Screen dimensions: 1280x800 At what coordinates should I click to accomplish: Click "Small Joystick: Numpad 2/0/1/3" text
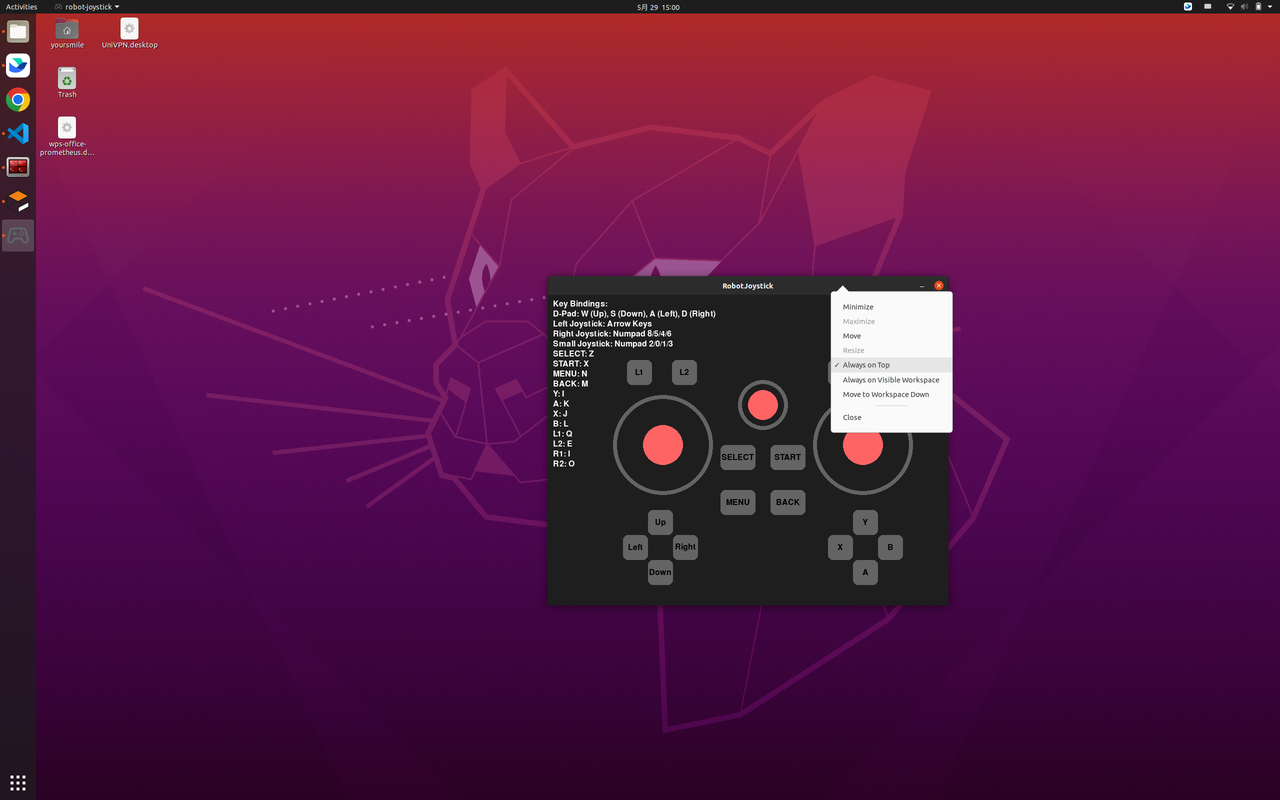613,344
